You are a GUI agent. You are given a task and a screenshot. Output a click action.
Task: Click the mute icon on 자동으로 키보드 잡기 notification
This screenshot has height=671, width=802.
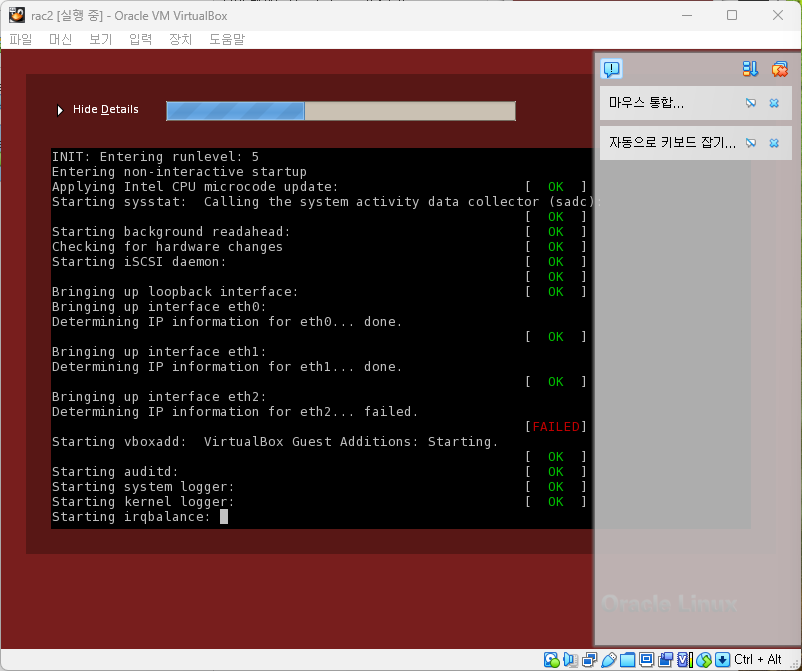[750, 143]
